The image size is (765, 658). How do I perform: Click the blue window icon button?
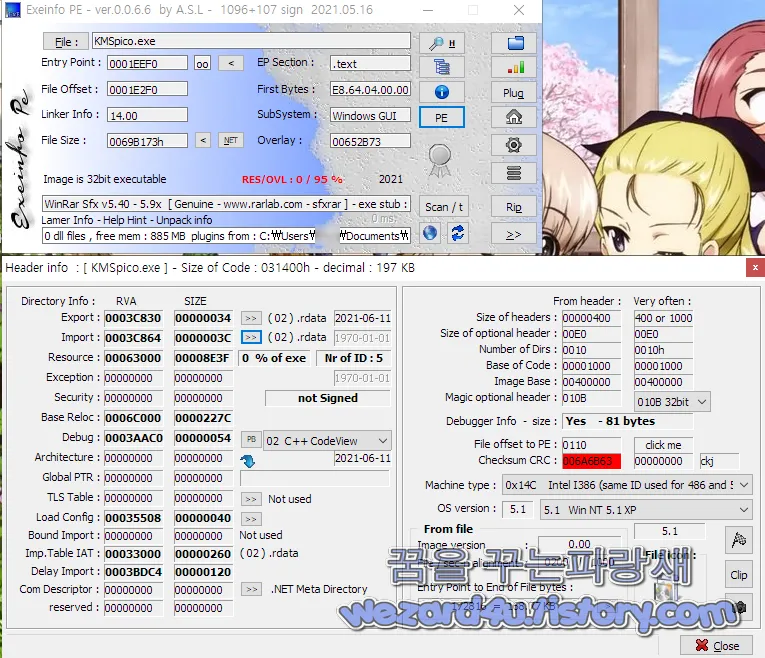[x=514, y=43]
